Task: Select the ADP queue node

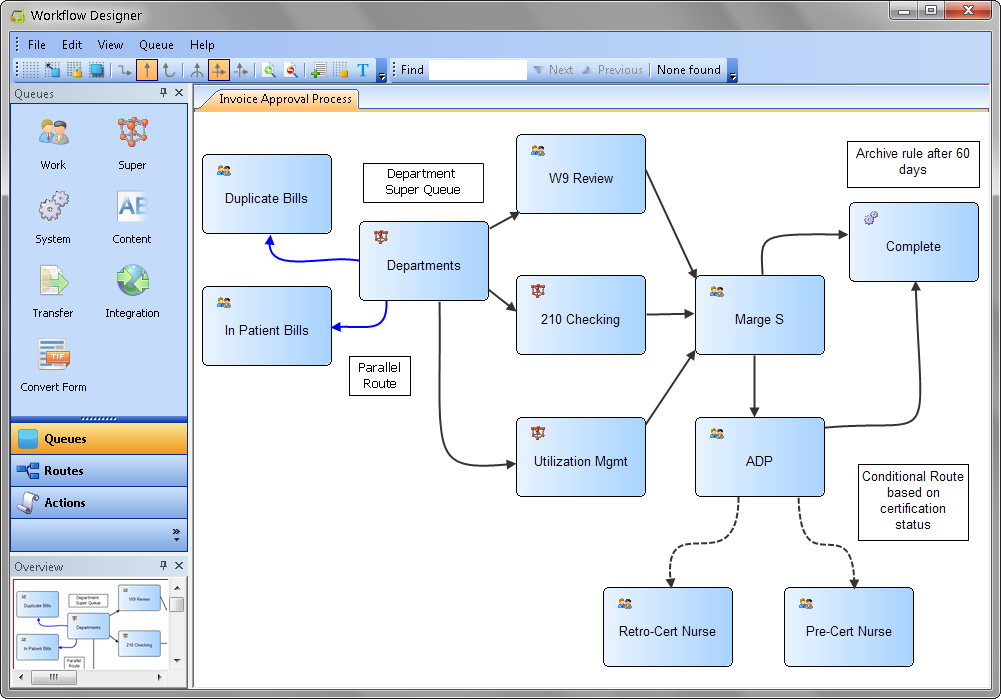Action: [x=760, y=457]
